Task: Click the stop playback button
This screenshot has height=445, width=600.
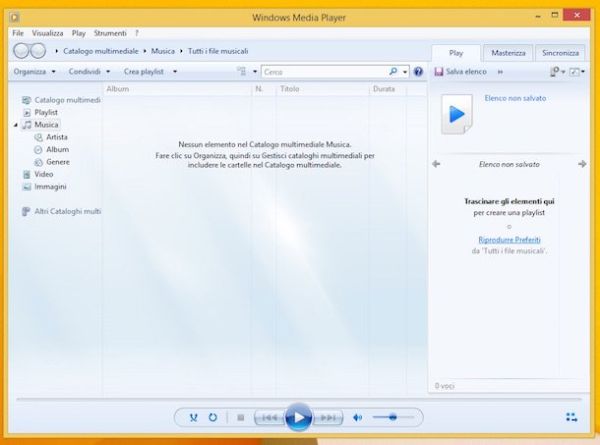Action: [240, 417]
